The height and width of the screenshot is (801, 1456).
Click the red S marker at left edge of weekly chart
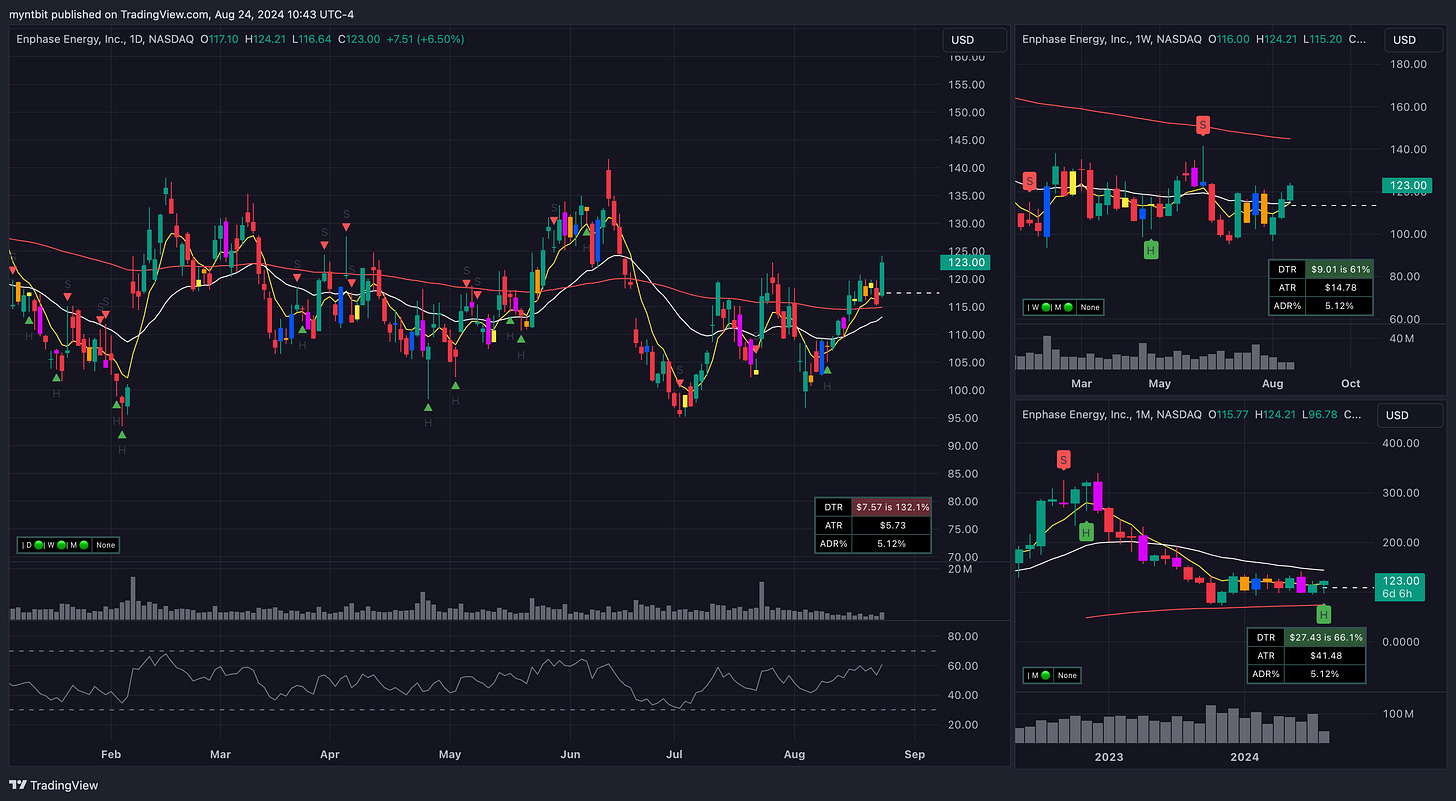(1029, 183)
